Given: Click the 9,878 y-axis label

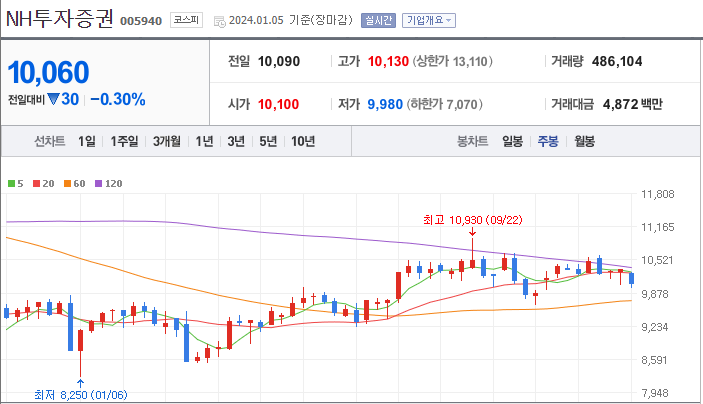Looking at the screenshot, I should point(655,294).
